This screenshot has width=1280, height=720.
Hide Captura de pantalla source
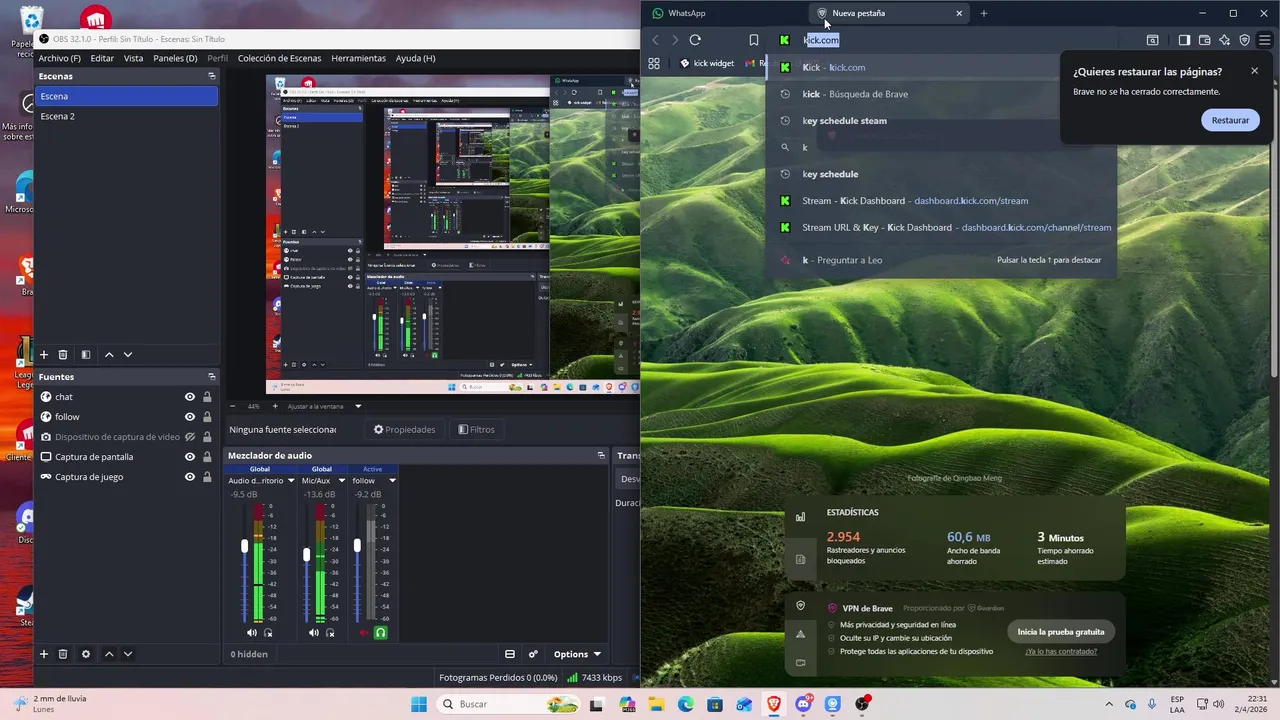click(189, 457)
